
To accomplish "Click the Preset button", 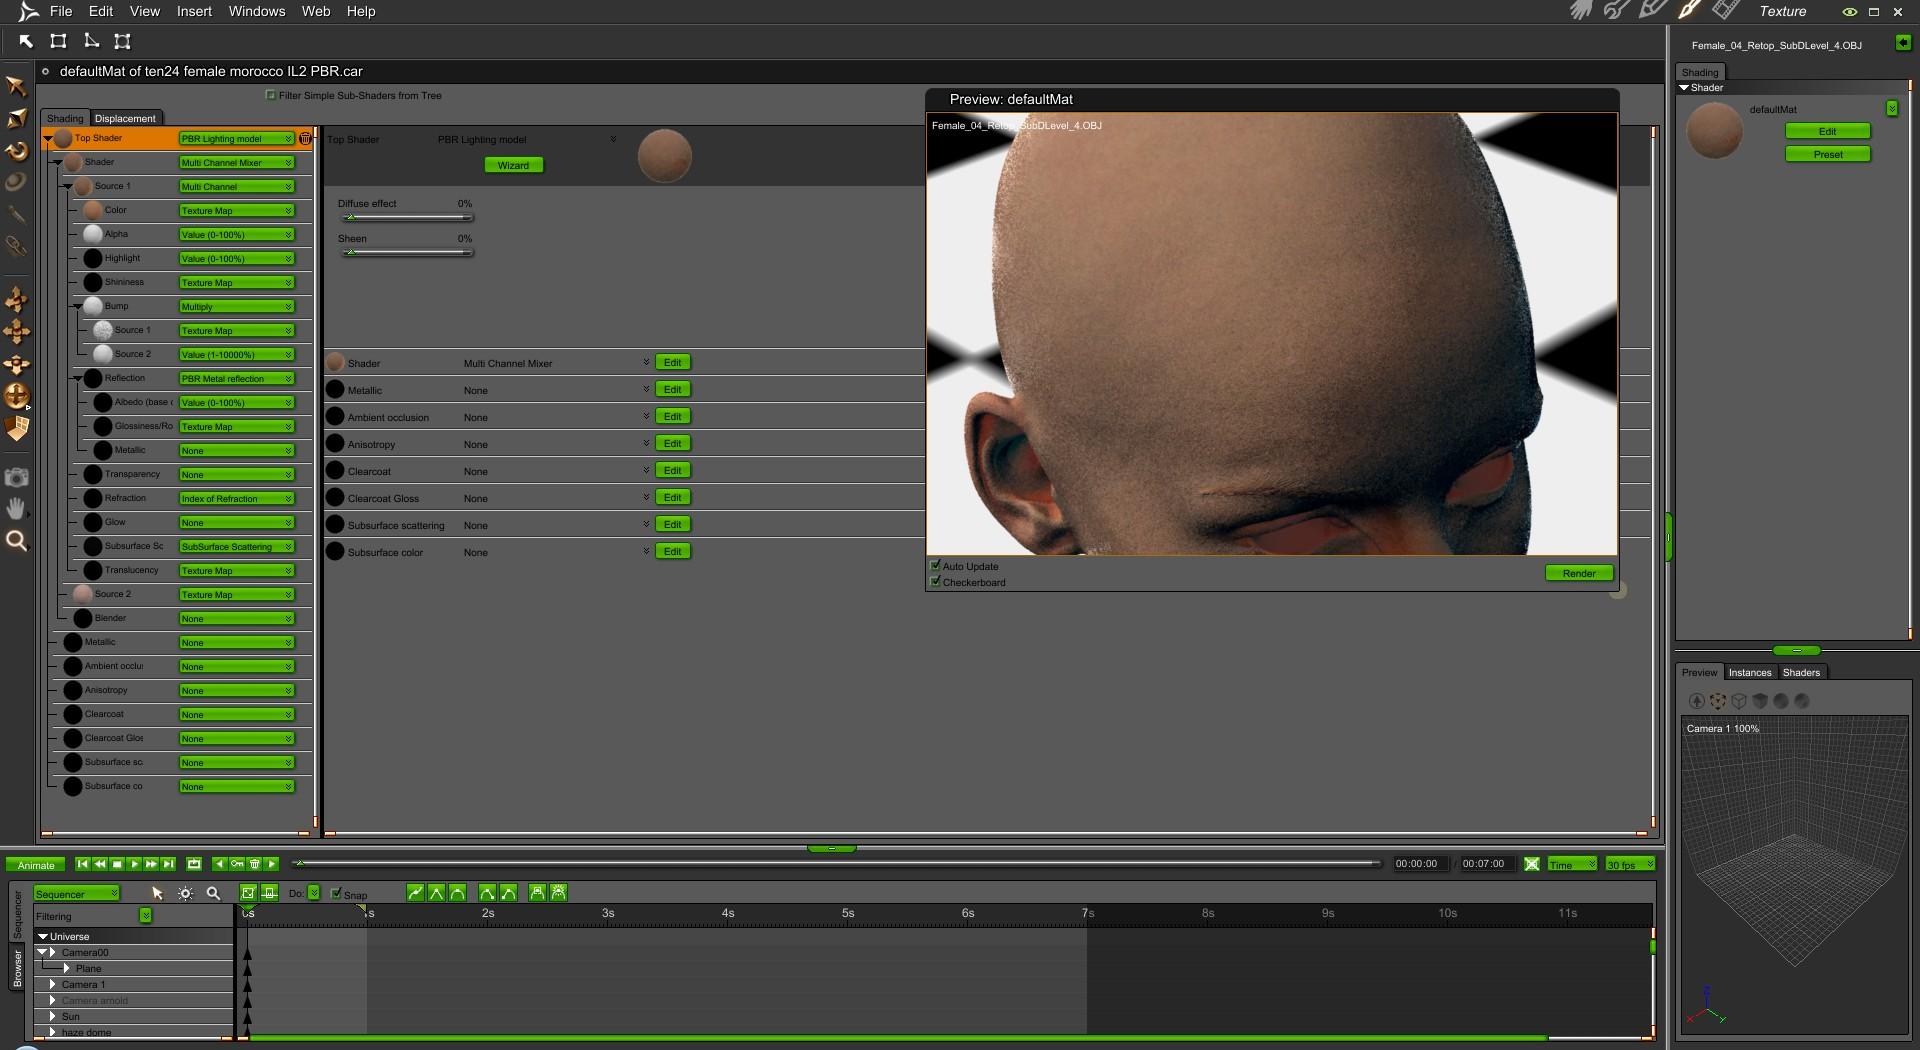I will pyautogui.click(x=1828, y=154).
